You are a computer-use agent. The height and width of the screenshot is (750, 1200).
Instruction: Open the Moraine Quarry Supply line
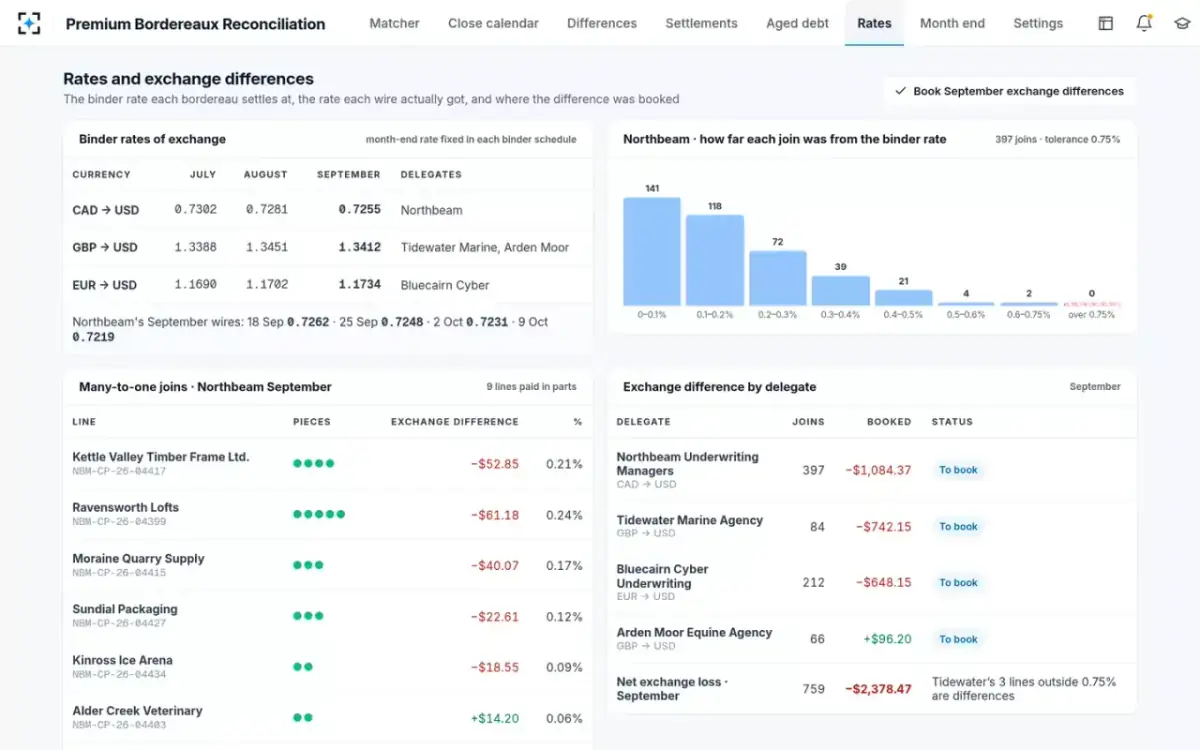point(328,565)
